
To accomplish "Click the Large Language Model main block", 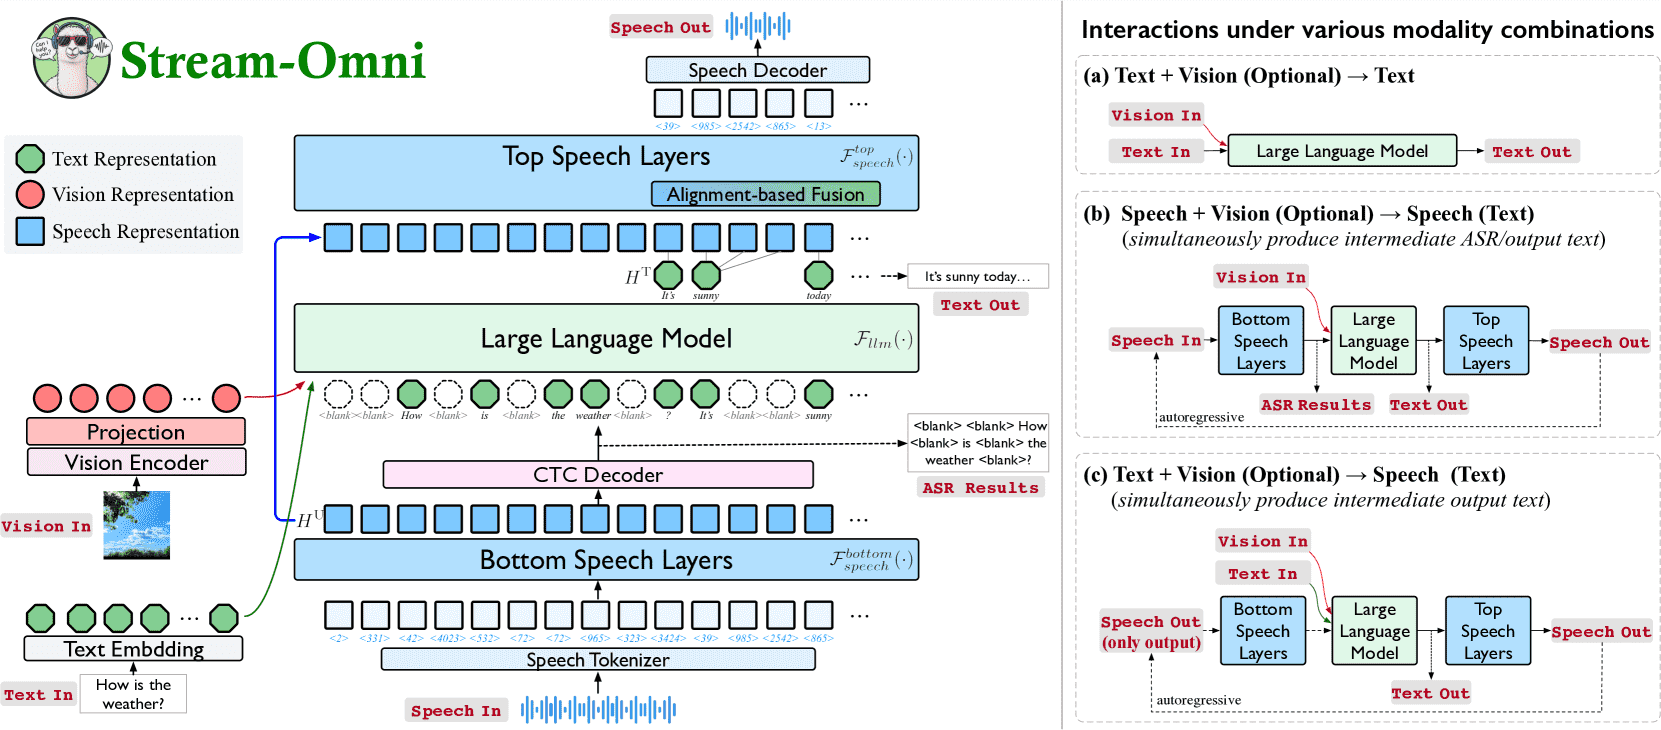I will coord(606,339).
